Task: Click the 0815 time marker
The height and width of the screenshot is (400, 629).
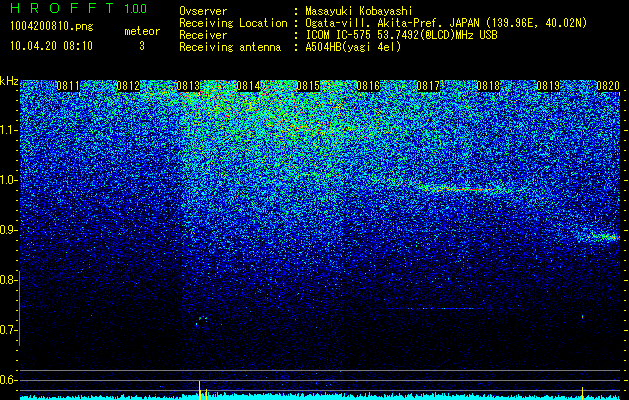Action: click(x=308, y=86)
